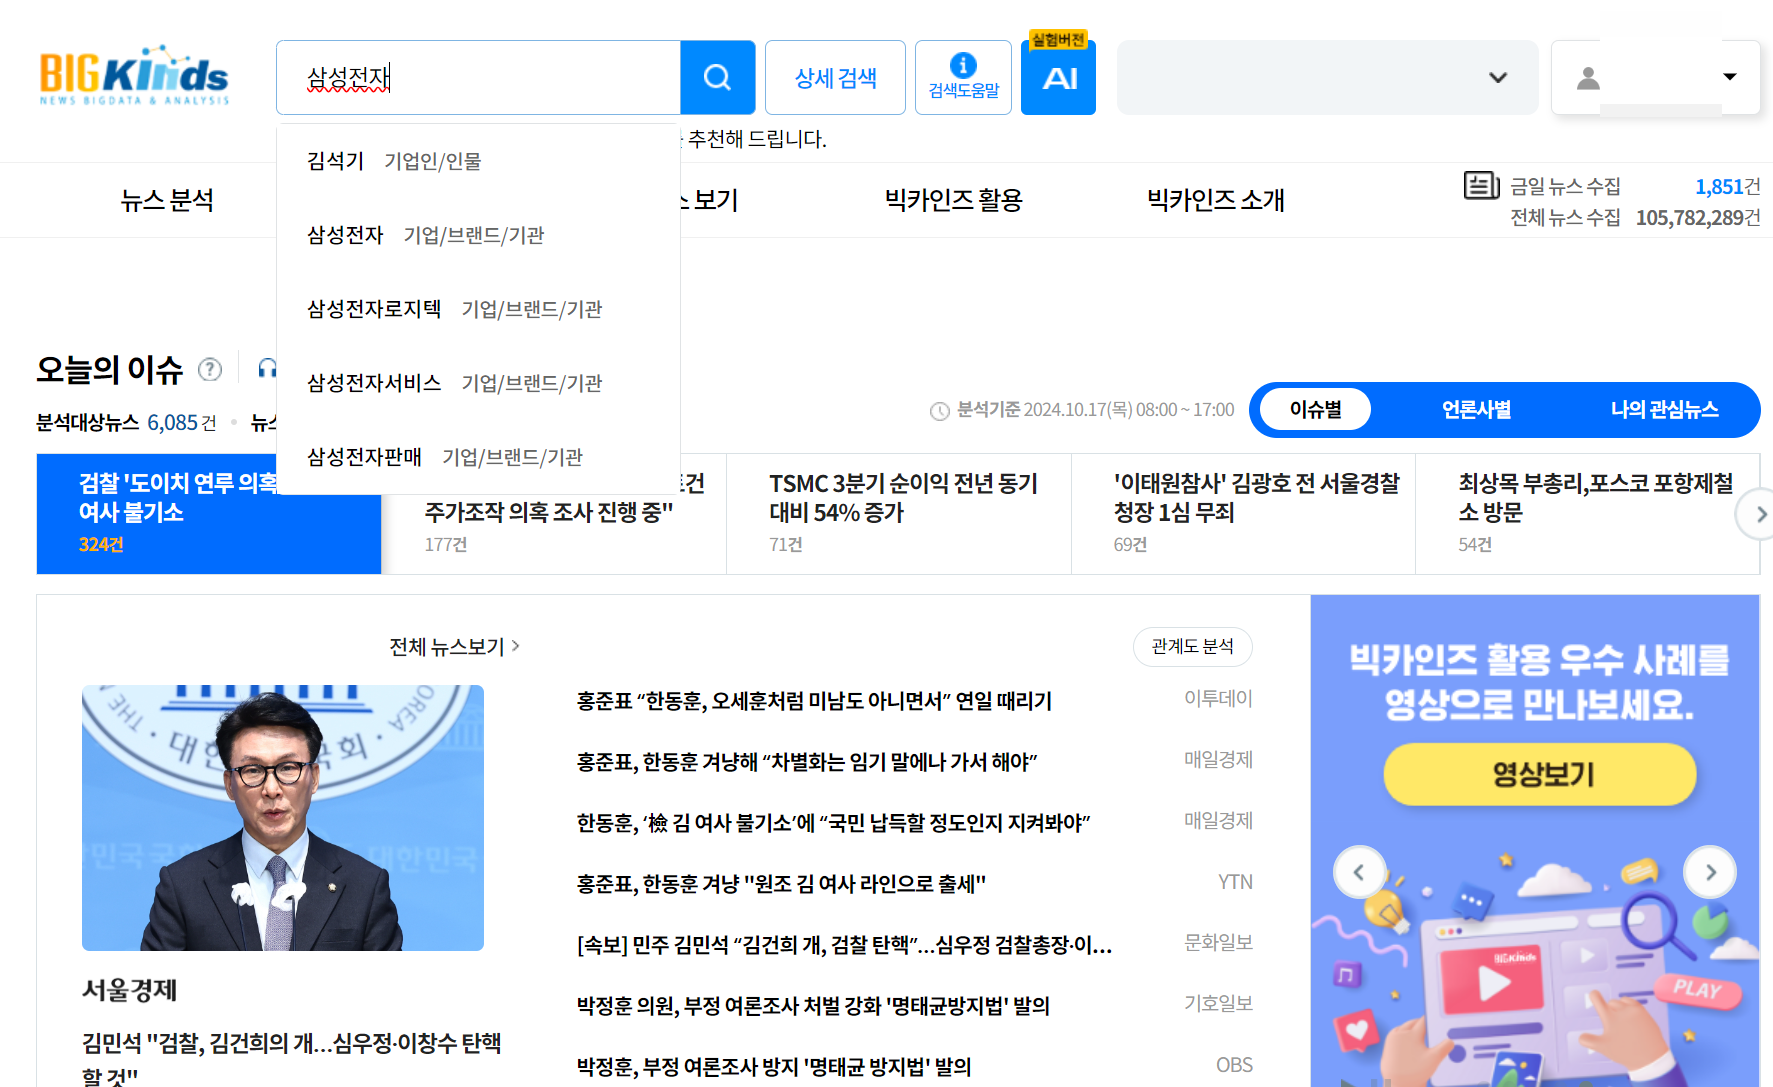Click the yellow 영상보기 button
1773x1087 pixels.
(1540, 774)
